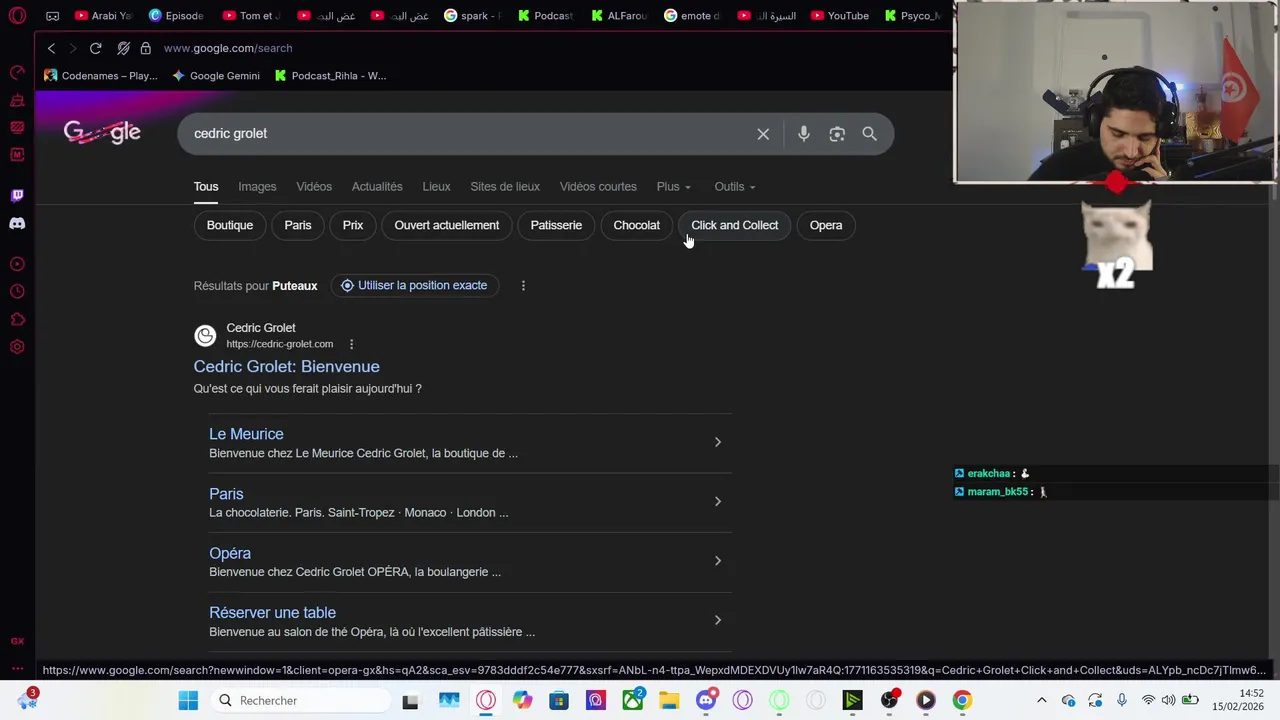
Task: Apply the Opera filter chip
Action: click(826, 226)
